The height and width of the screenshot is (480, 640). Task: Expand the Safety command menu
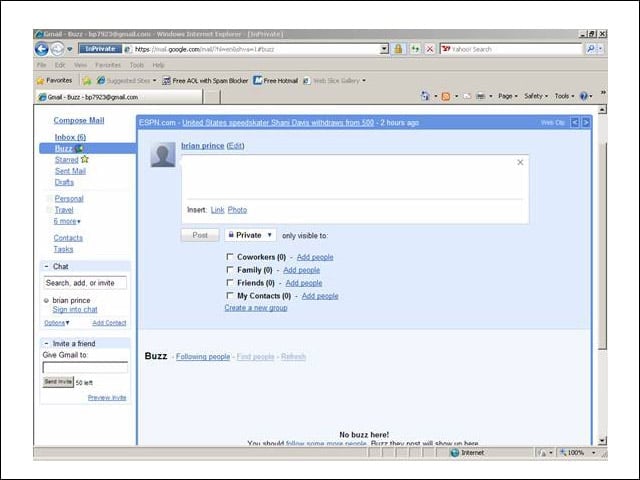tap(536, 96)
